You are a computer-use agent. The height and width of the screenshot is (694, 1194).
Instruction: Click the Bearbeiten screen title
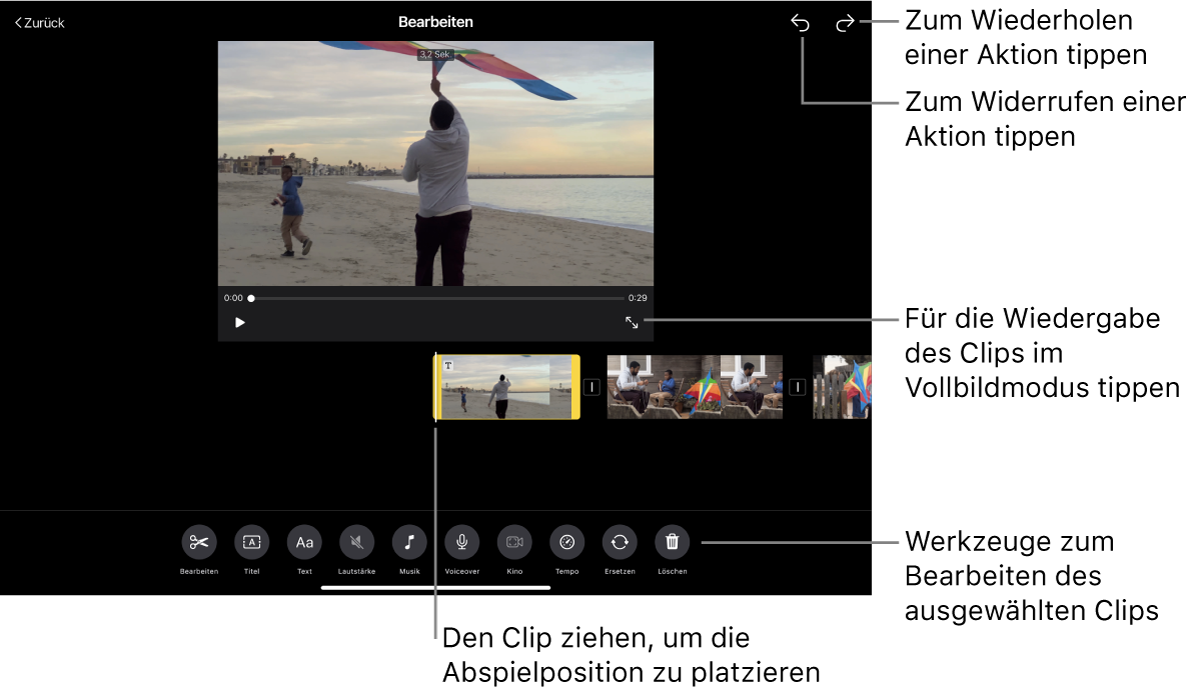[x=436, y=22]
